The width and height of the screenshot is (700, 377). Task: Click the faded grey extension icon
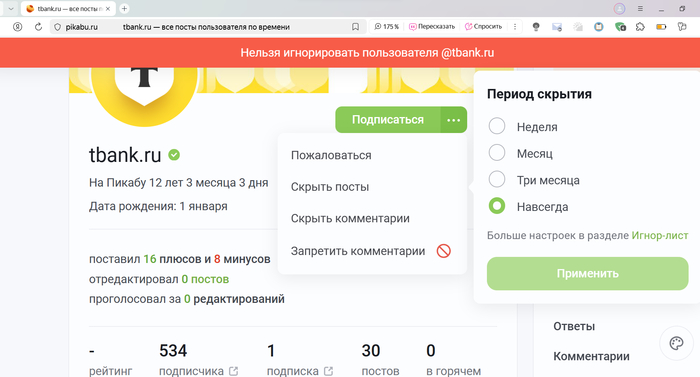(578, 27)
